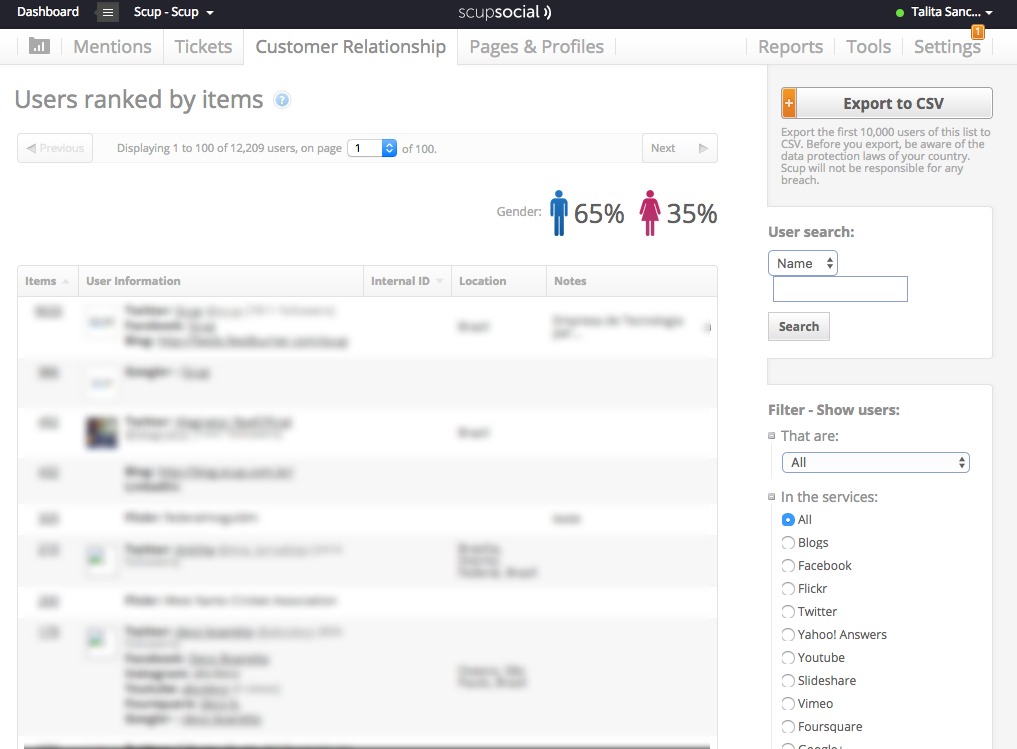Select the Slideshare radio button
This screenshot has height=749, width=1017.
pyautogui.click(x=788, y=681)
